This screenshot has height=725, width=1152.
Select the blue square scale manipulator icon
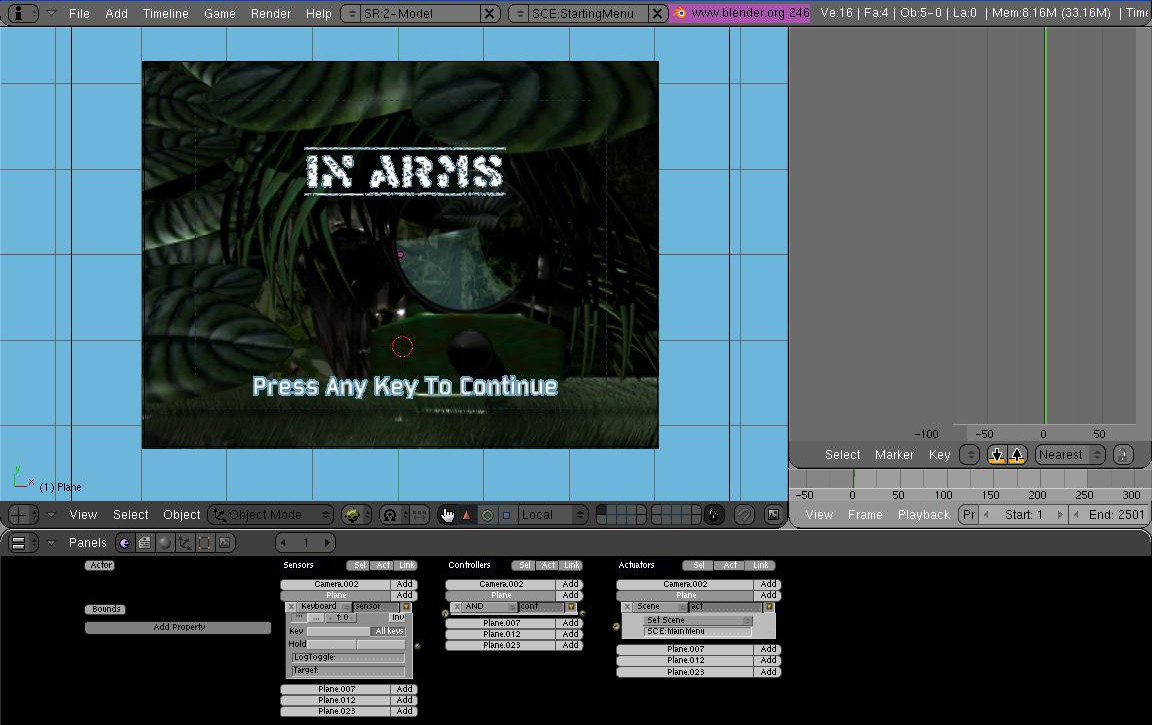tap(506, 515)
